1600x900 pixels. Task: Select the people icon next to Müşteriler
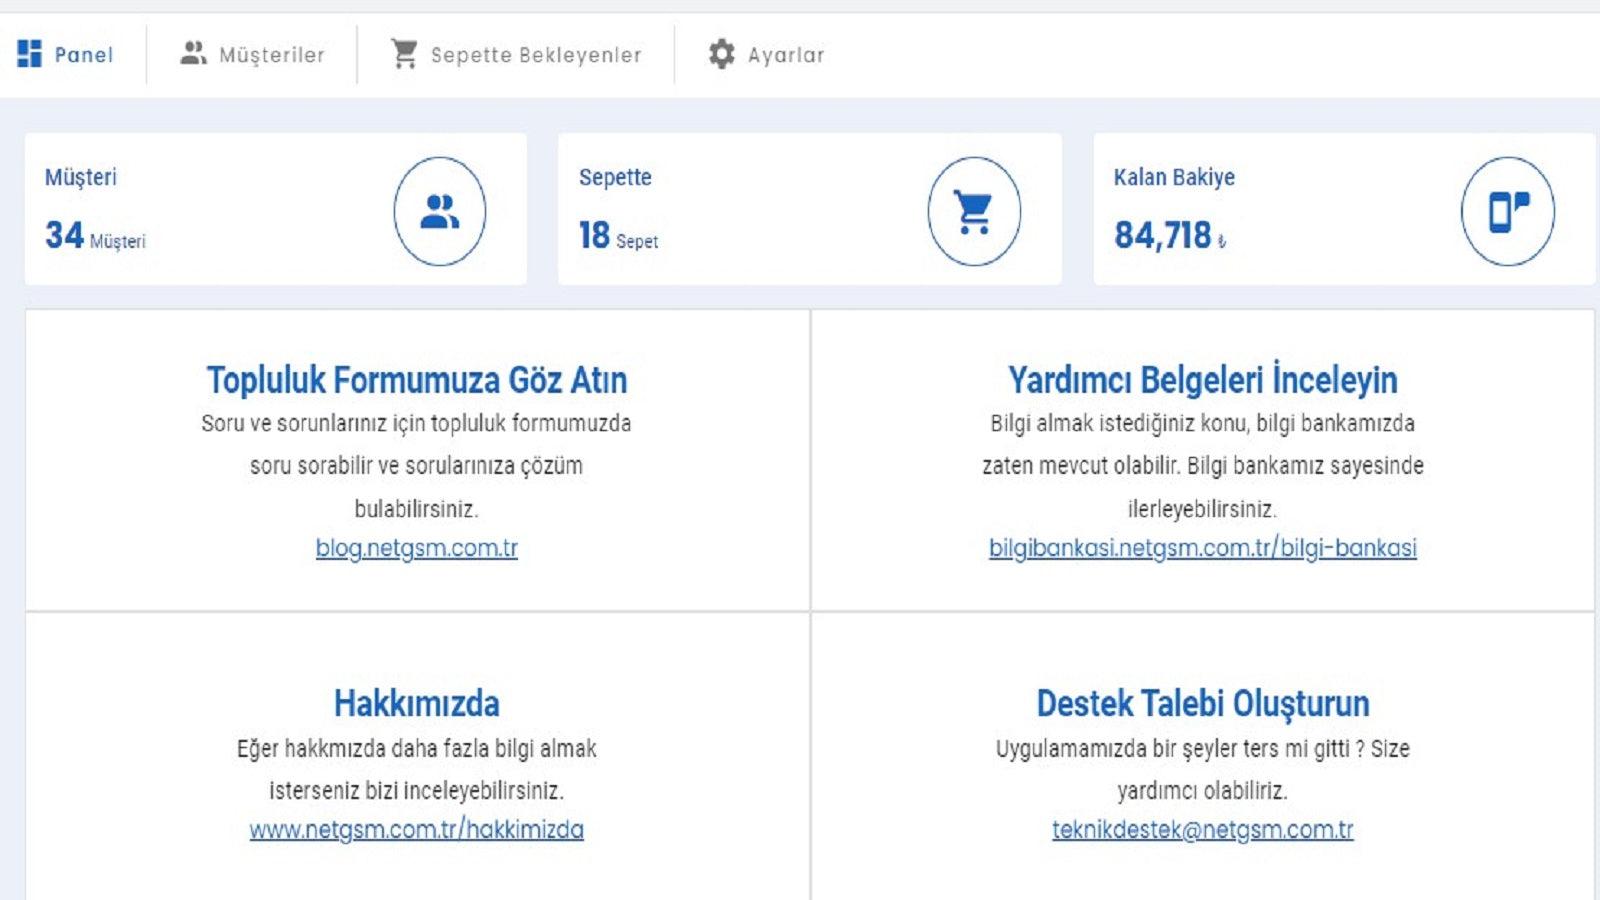click(193, 53)
